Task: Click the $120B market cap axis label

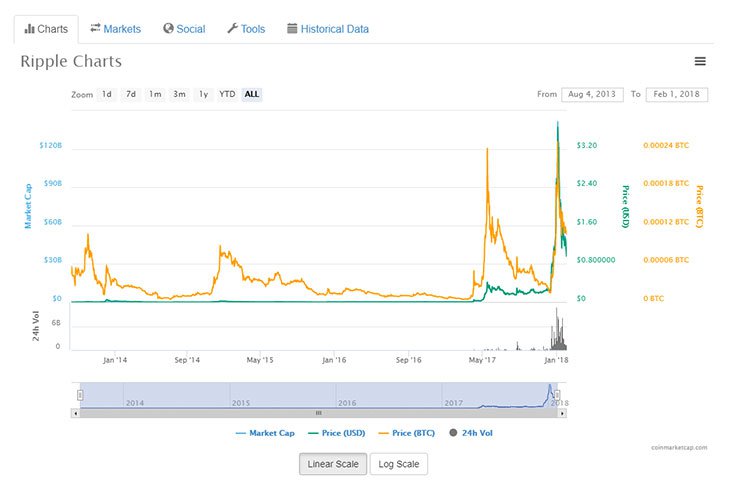Action: (x=51, y=145)
